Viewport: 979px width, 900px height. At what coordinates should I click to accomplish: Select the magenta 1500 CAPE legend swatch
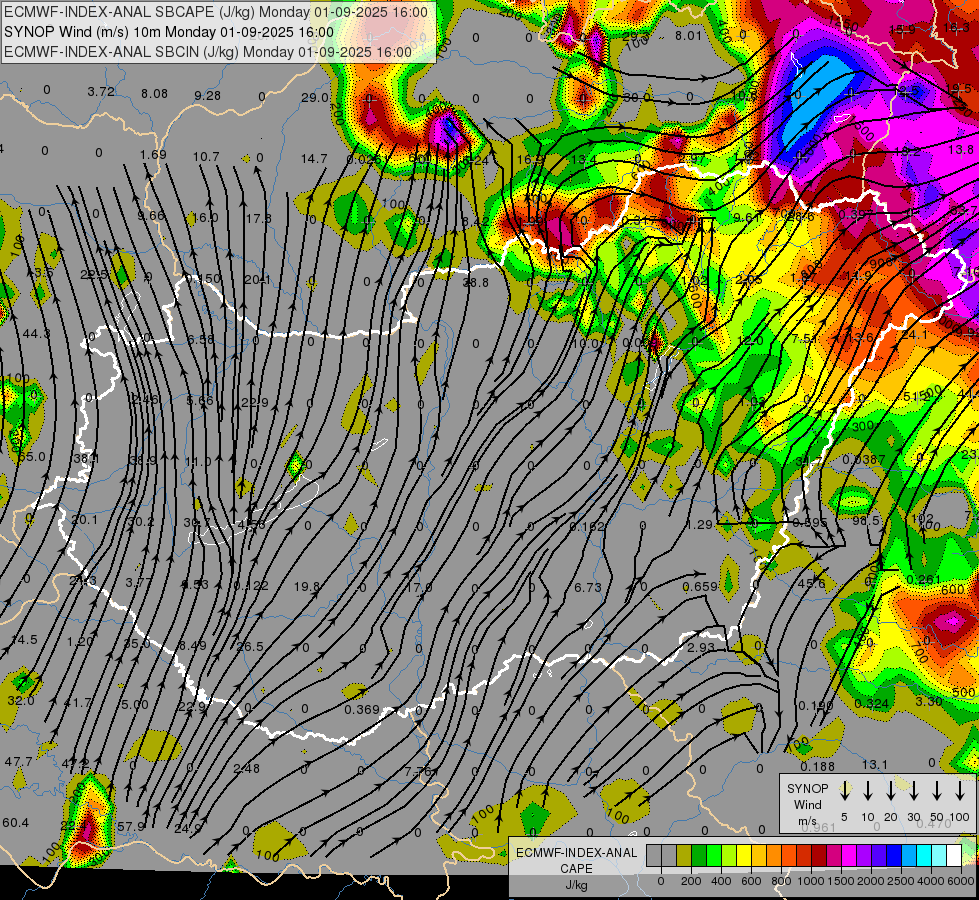pyautogui.click(x=849, y=856)
